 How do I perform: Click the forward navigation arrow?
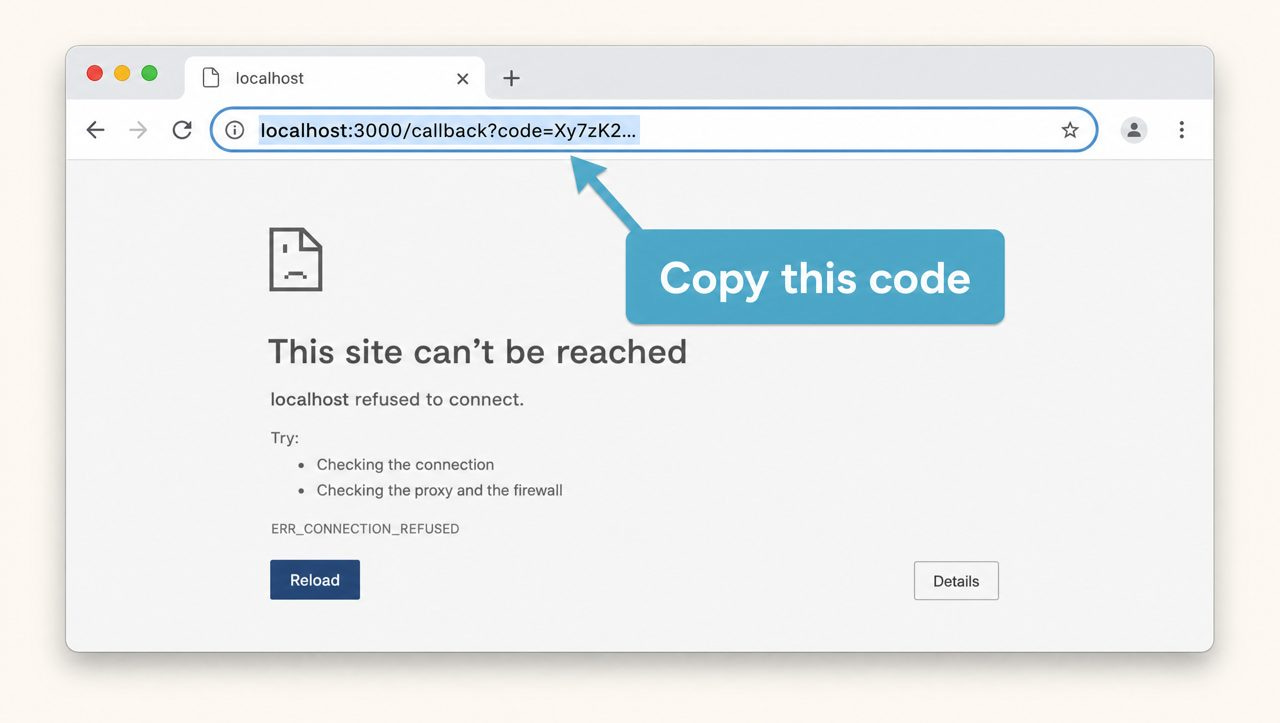(x=138, y=130)
